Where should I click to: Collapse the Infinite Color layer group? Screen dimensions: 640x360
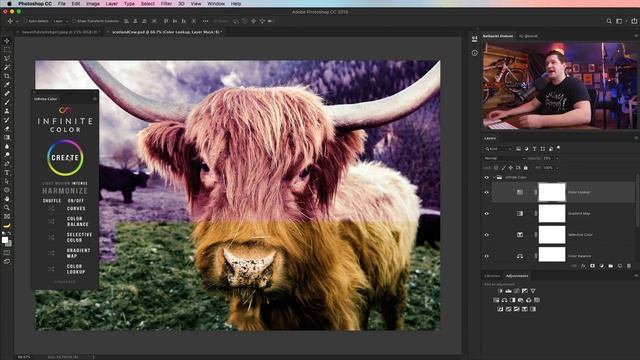coord(494,178)
